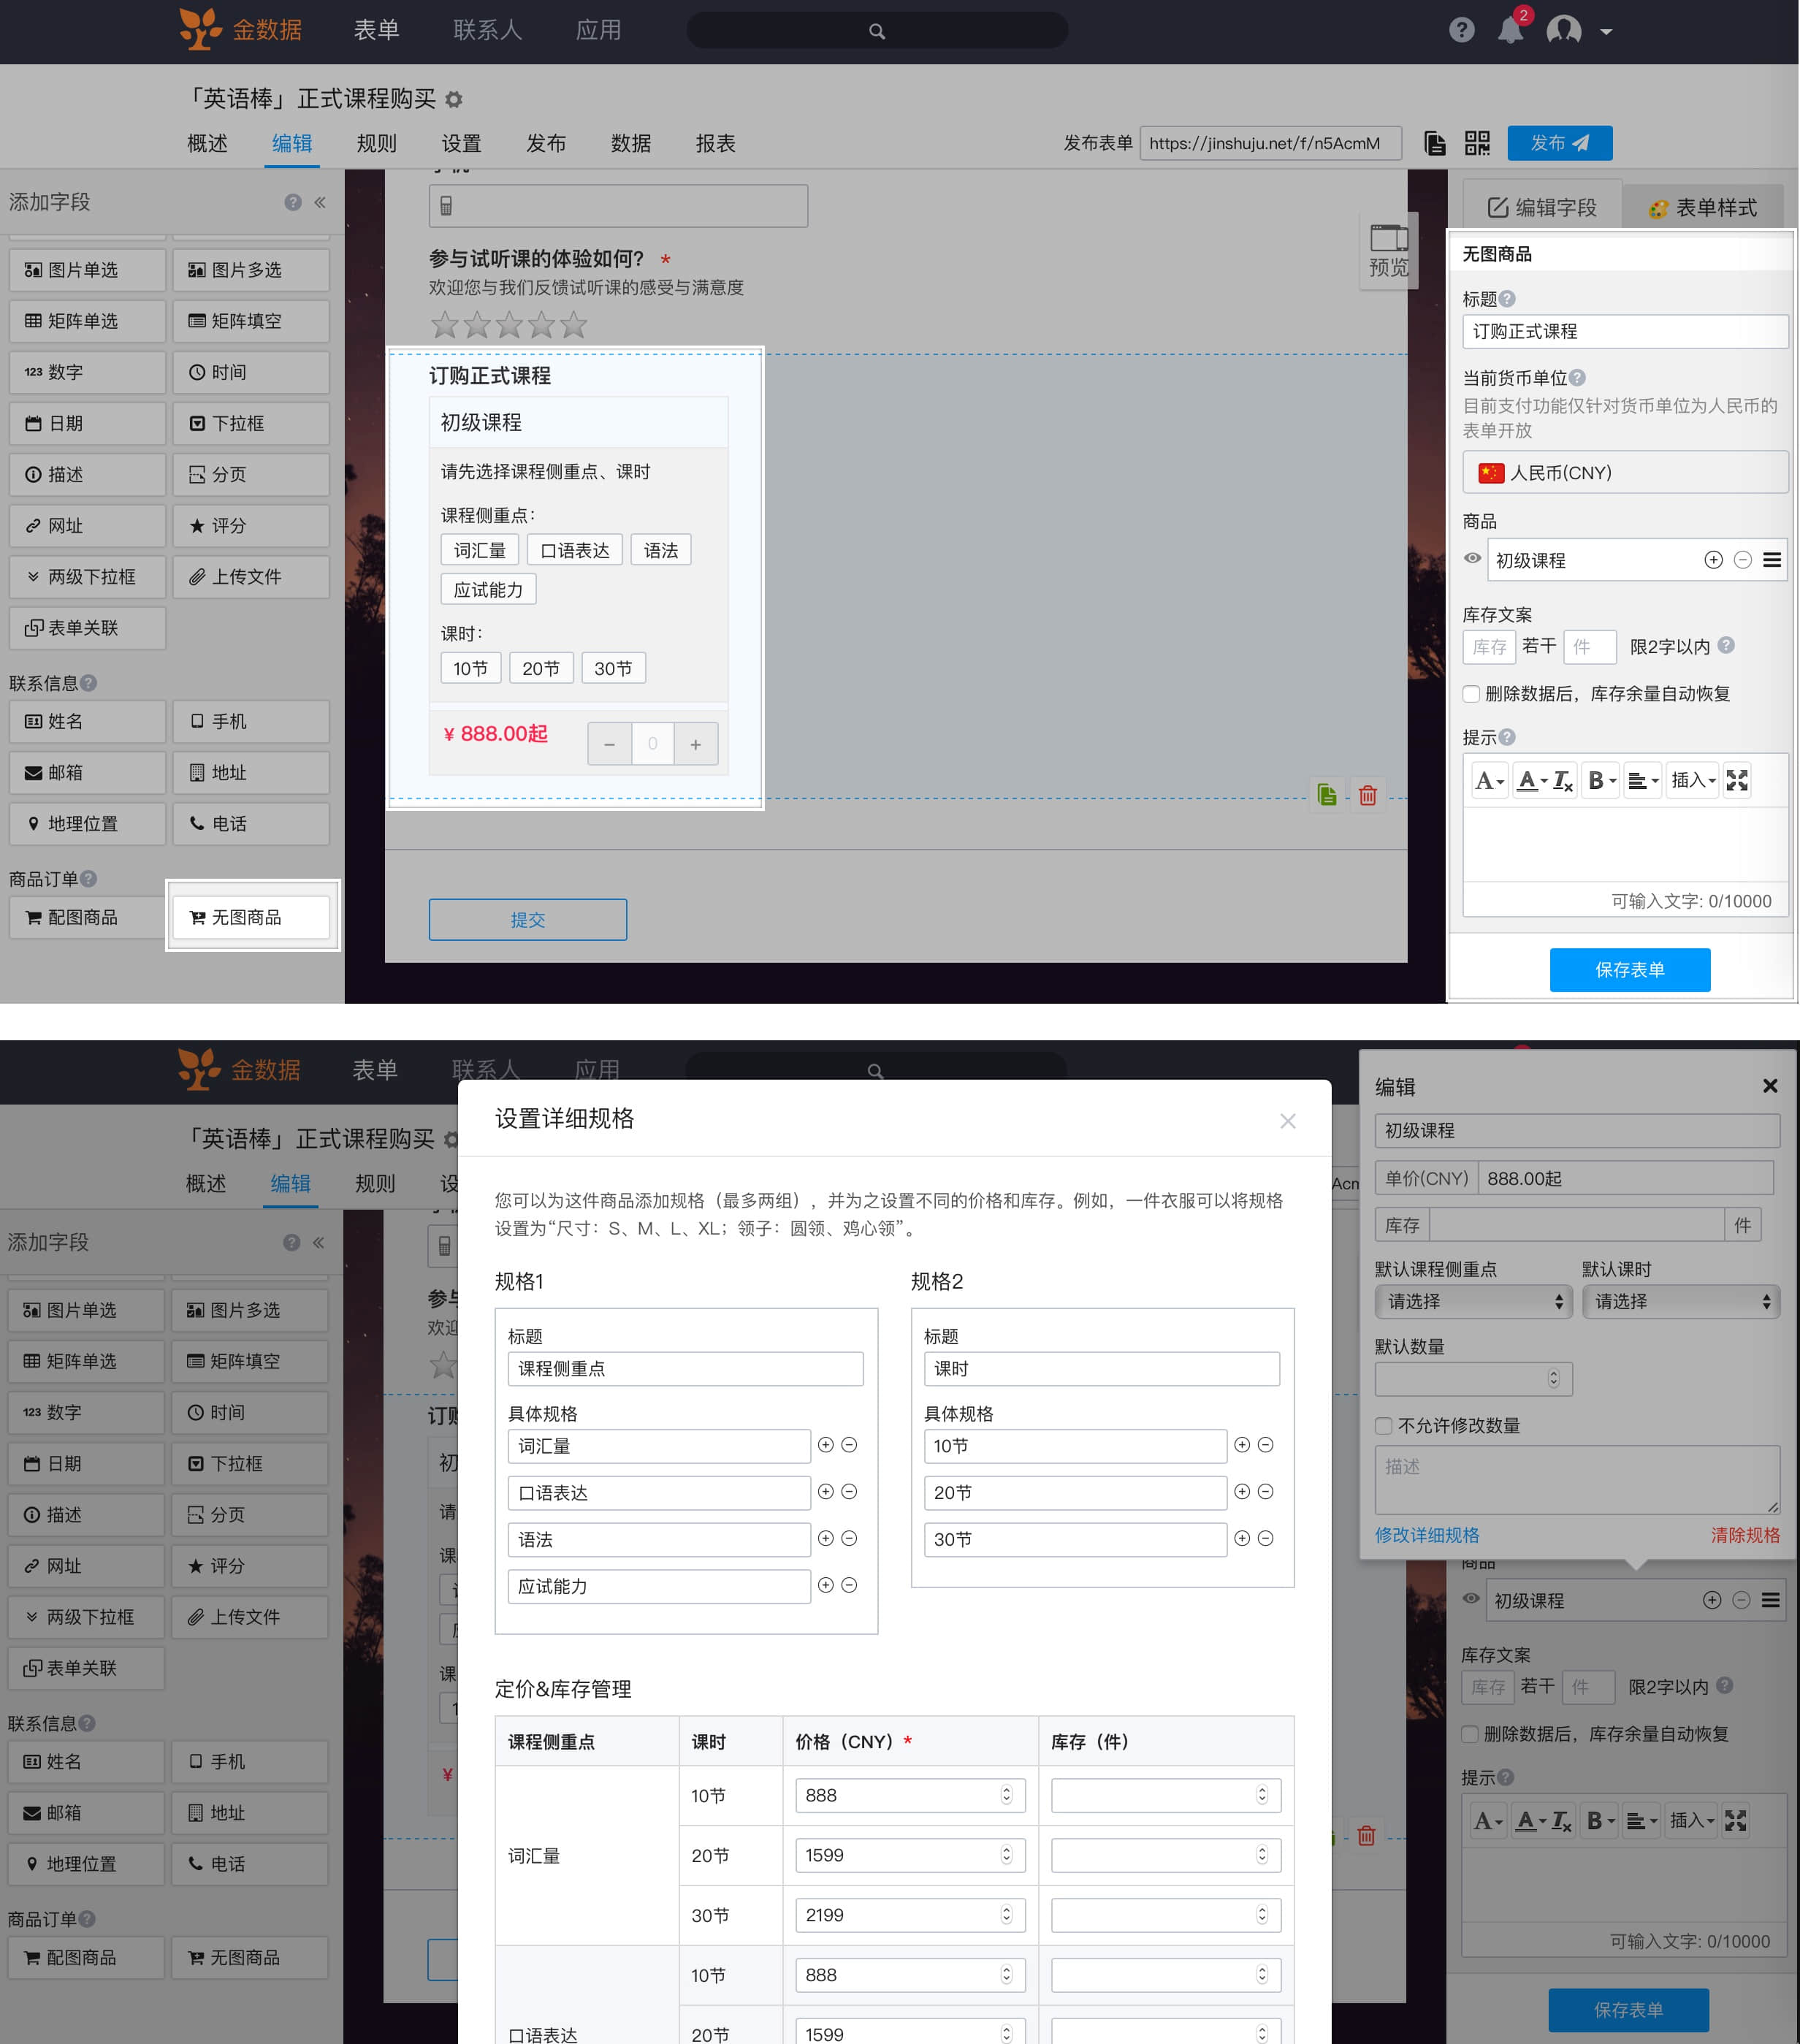Click the 课程侧重点 spec title input

click(x=685, y=1369)
